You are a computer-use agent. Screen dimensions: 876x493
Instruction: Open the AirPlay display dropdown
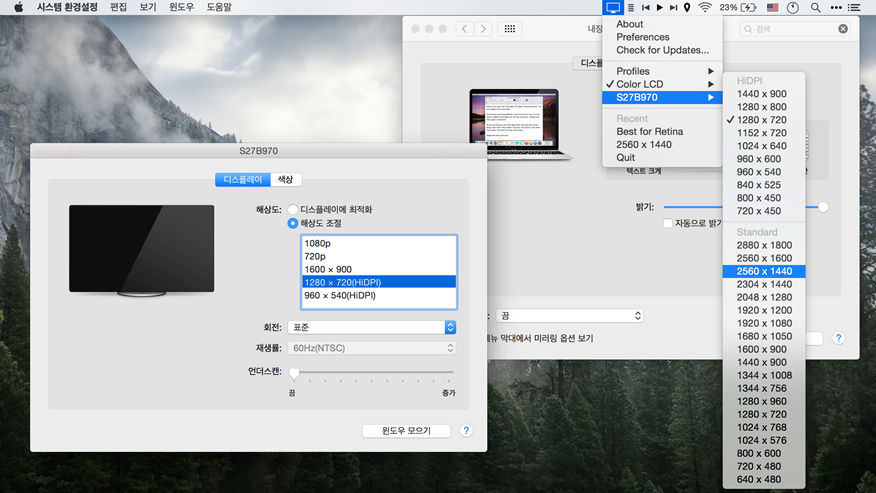[x=569, y=316]
